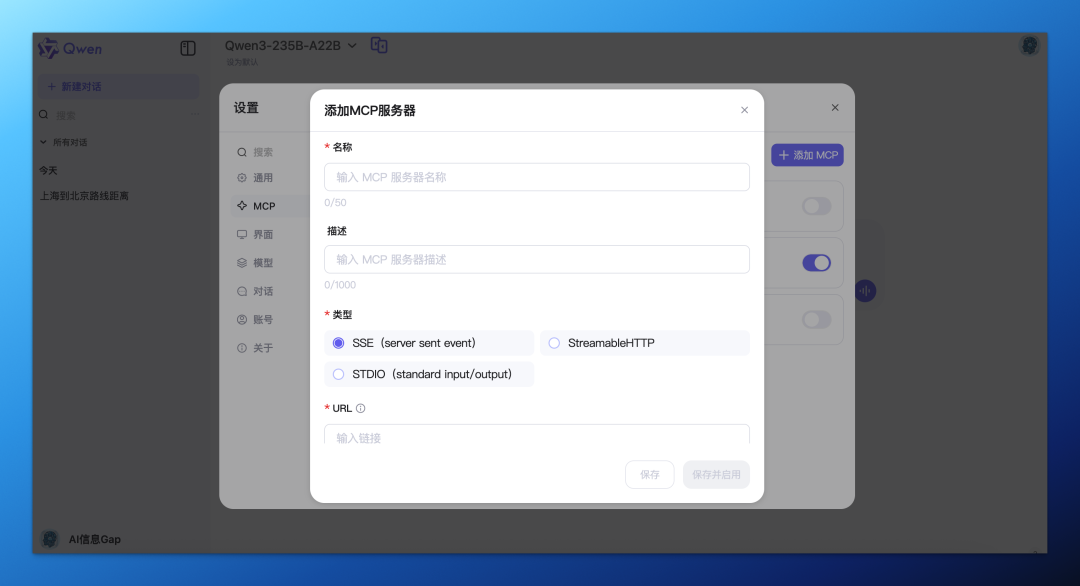The image size is (1080, 586).
Task: Open the Qwen3-235B-A22B model dropdown
Action: [291, 45]
